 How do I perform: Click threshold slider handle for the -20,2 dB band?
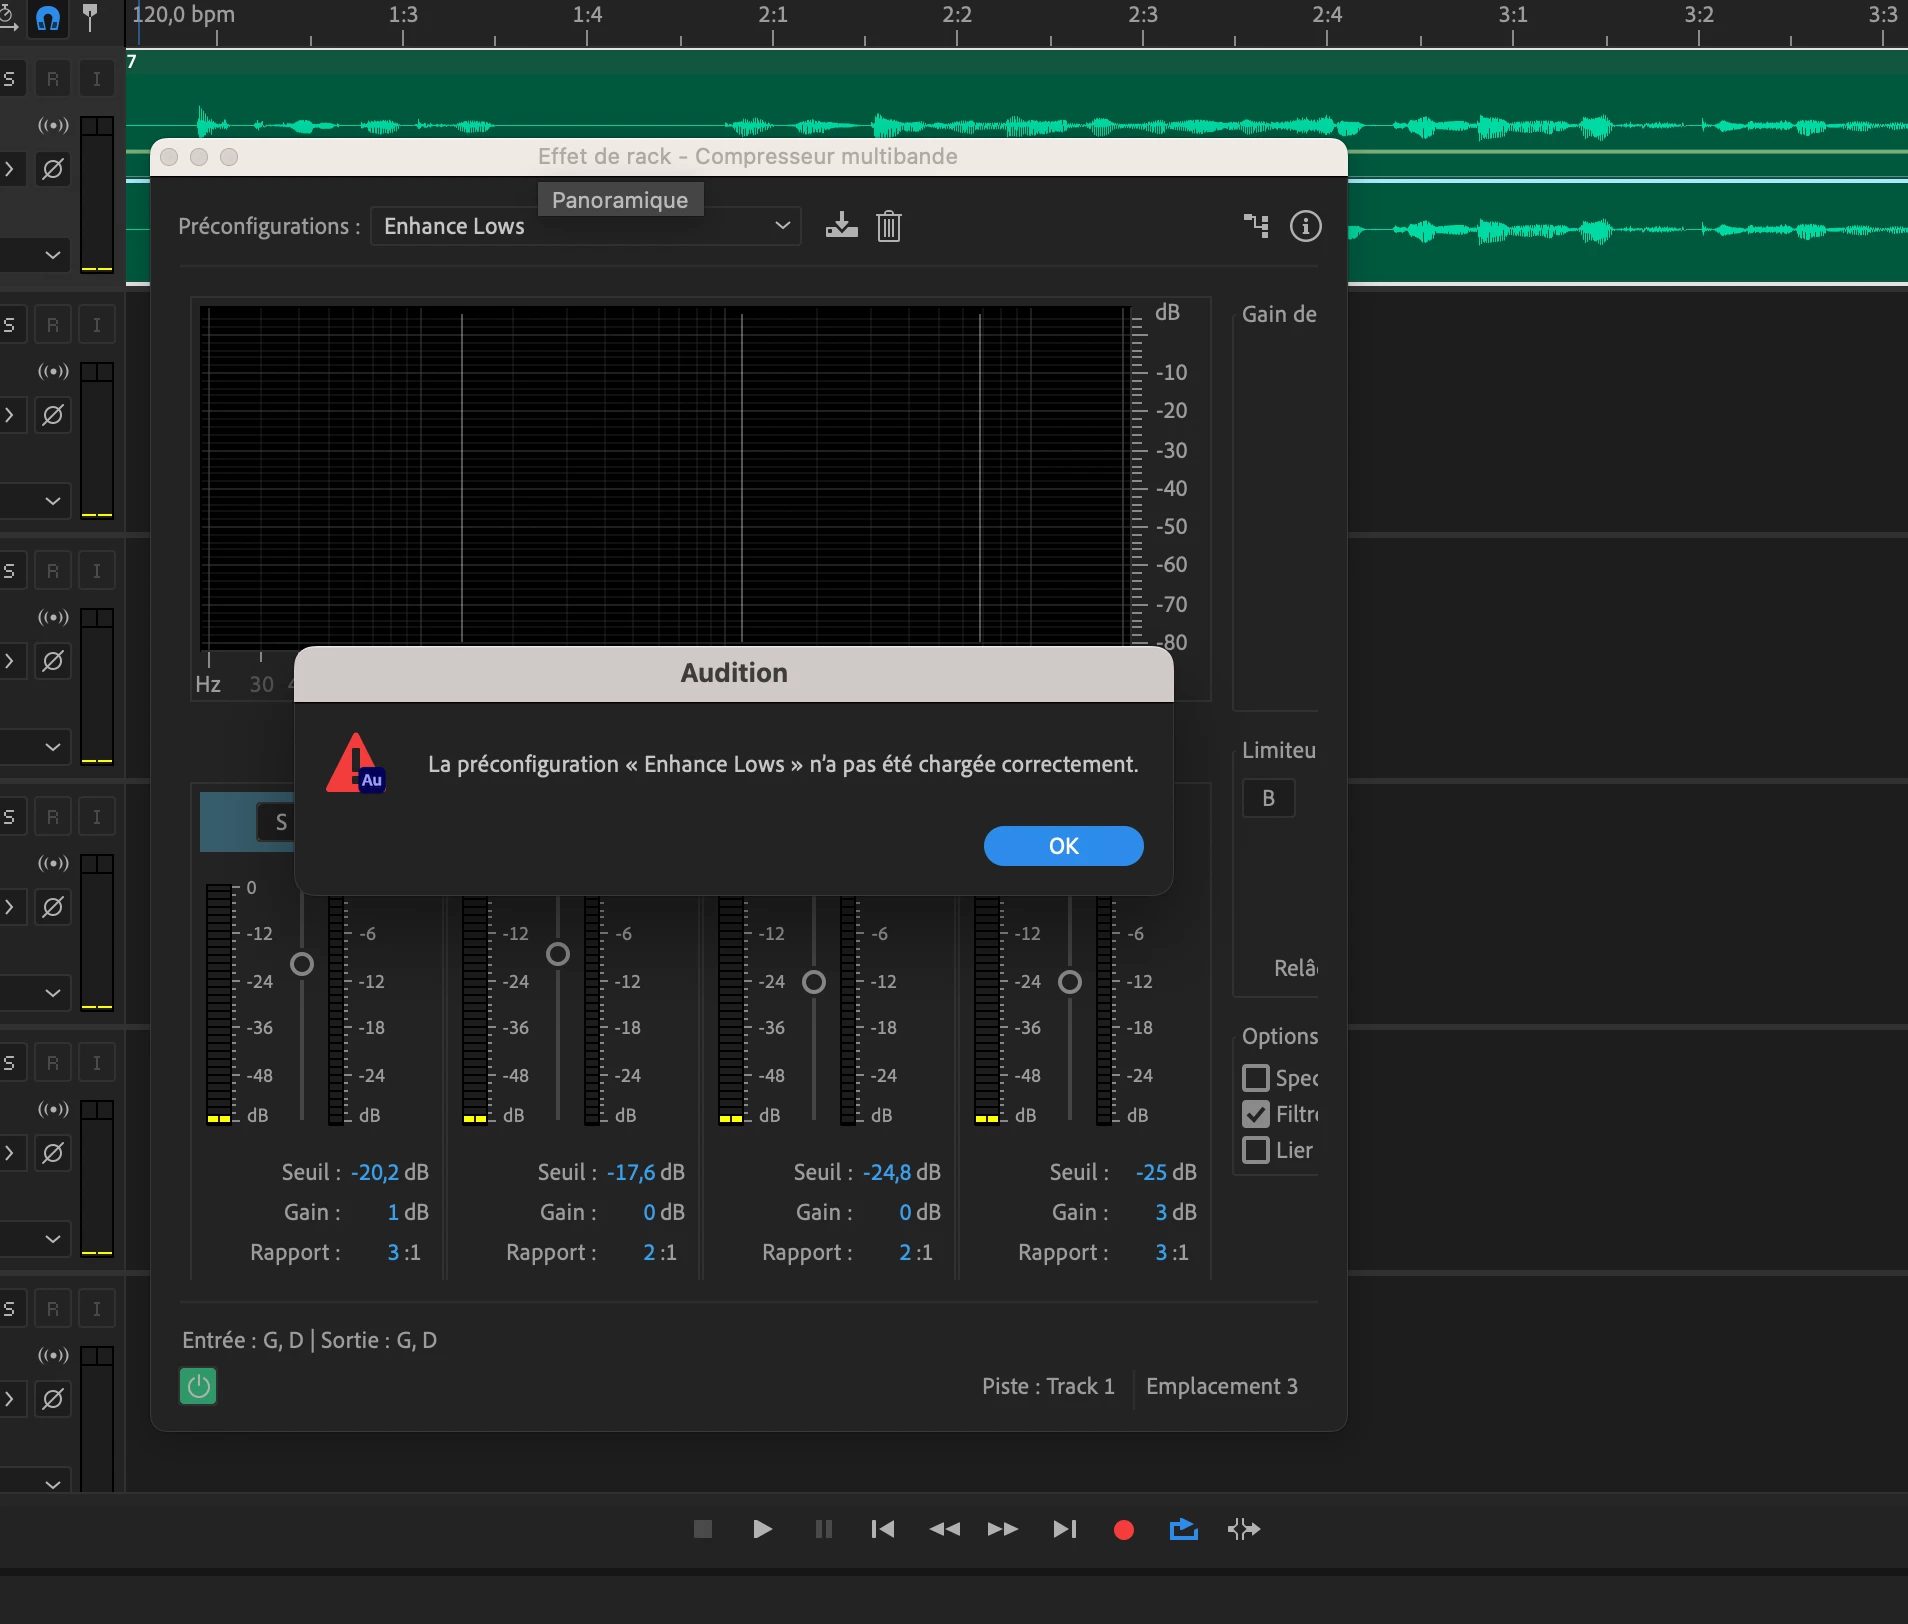[302, 964]
